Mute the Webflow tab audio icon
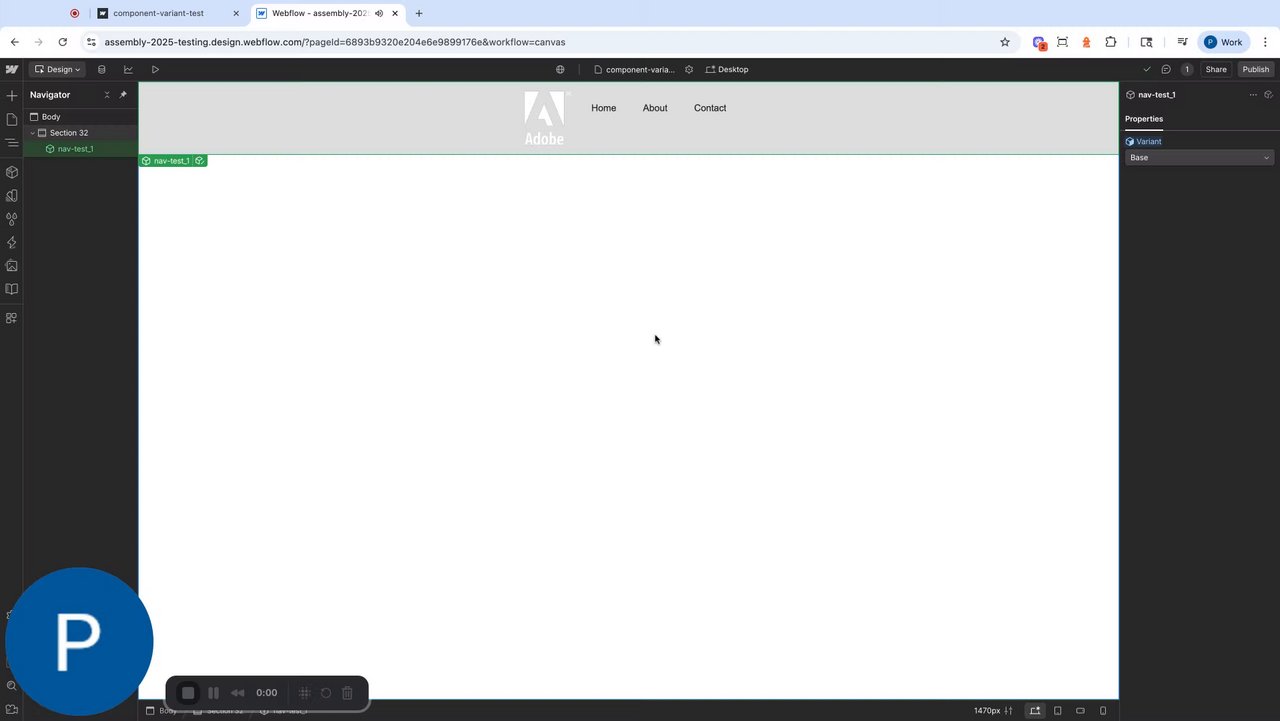Viewport: 1280px width, 721px height. click(x=379, y=14)
